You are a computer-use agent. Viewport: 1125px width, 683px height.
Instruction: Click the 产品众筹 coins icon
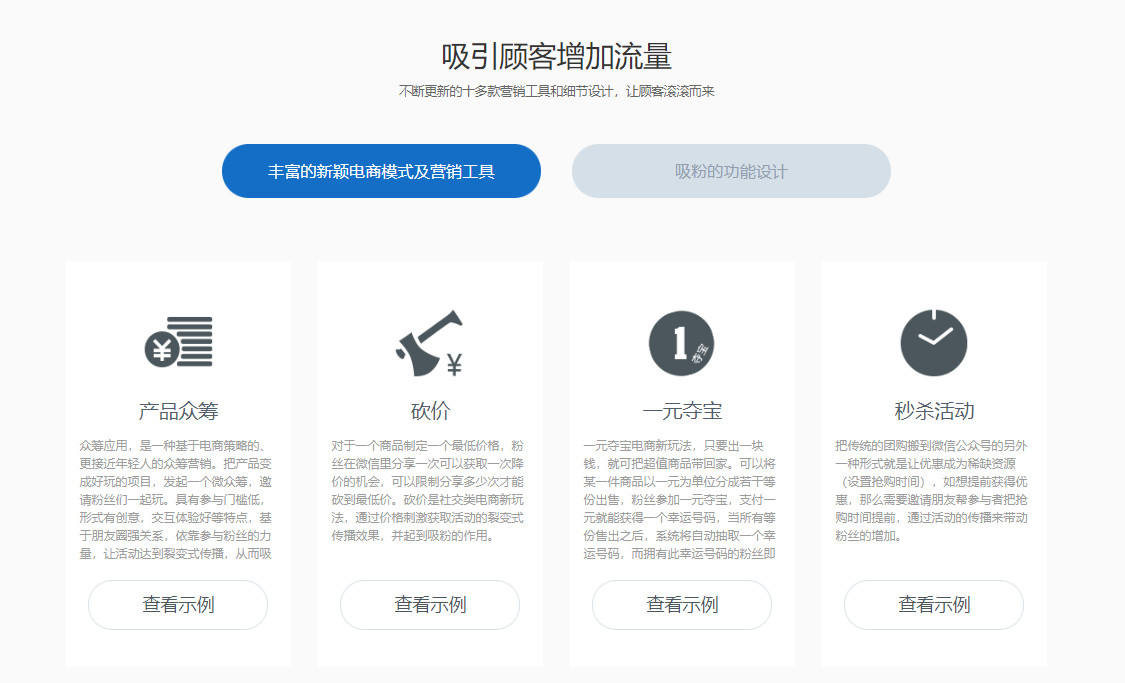179,342
